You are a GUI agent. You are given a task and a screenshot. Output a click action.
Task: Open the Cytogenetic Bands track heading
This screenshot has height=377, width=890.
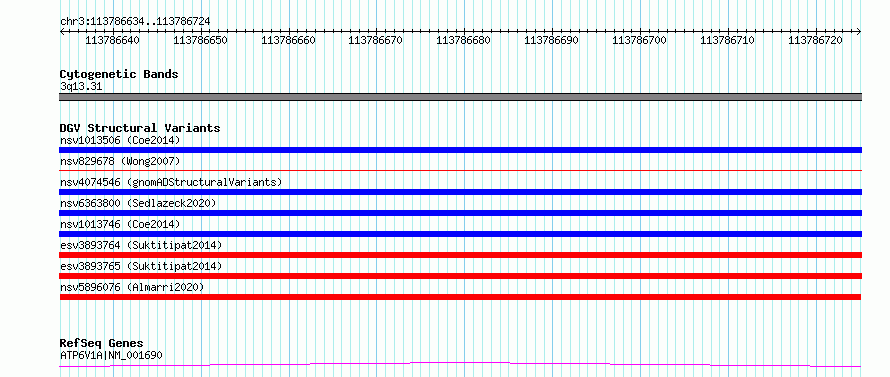click(x=119, y=74)
